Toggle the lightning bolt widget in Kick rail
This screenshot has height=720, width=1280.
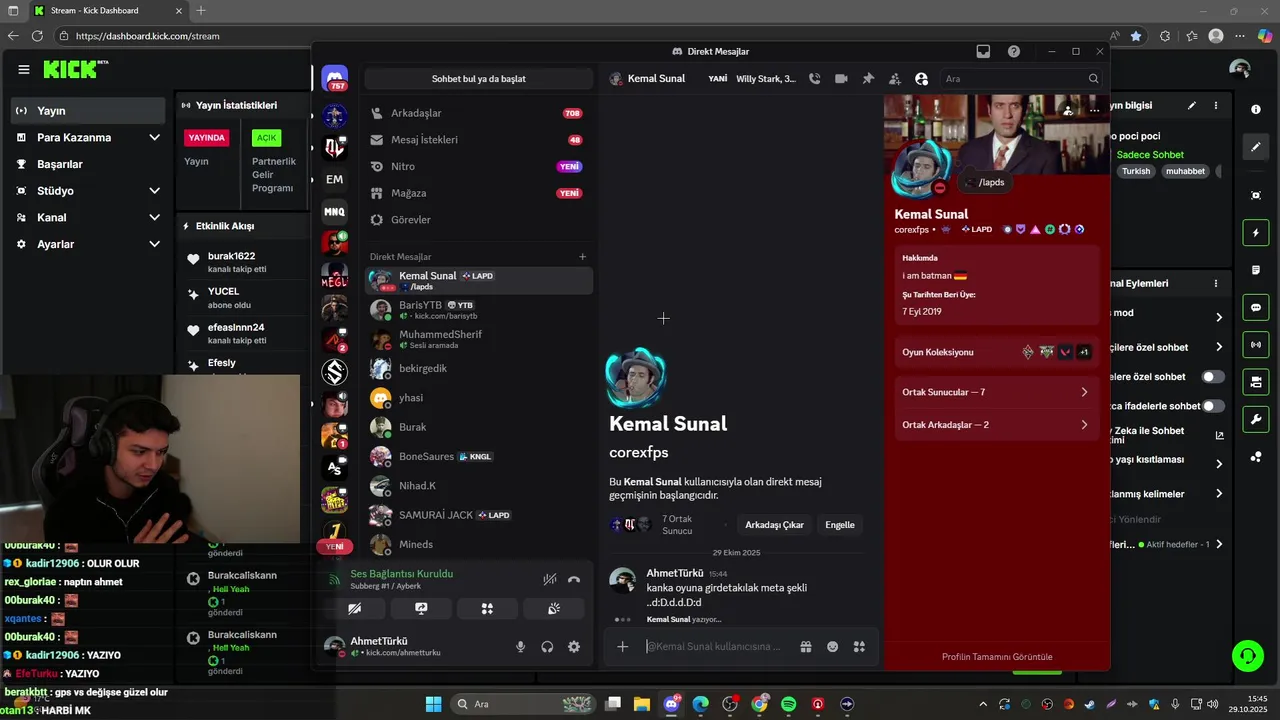1256,233
